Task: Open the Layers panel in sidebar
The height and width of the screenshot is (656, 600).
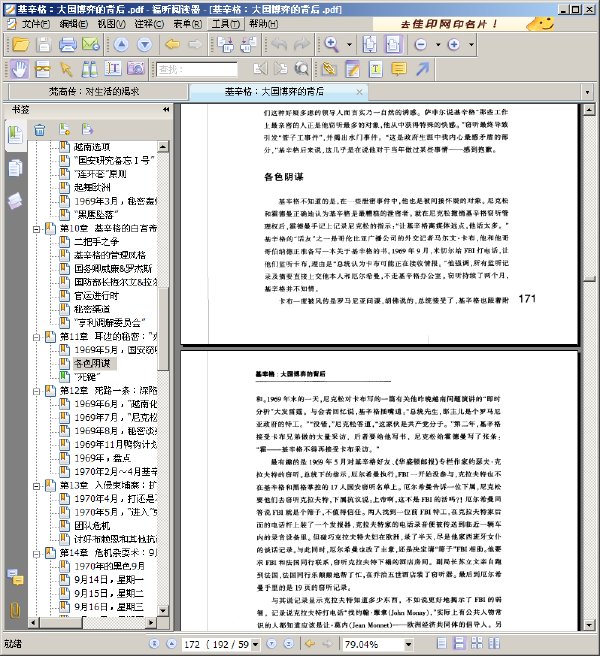Action: [15, 202]
